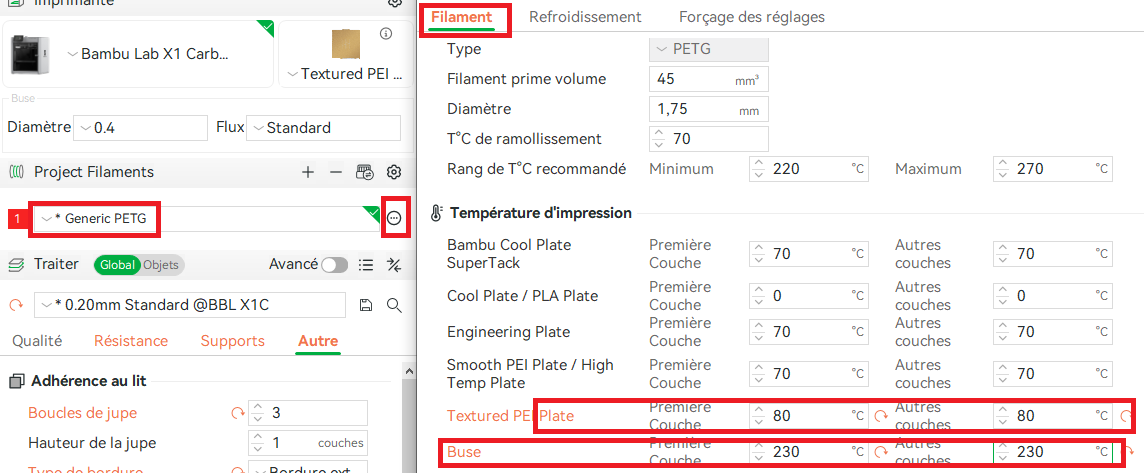Click the AMS sync icon beside the minus

point(365,172)
